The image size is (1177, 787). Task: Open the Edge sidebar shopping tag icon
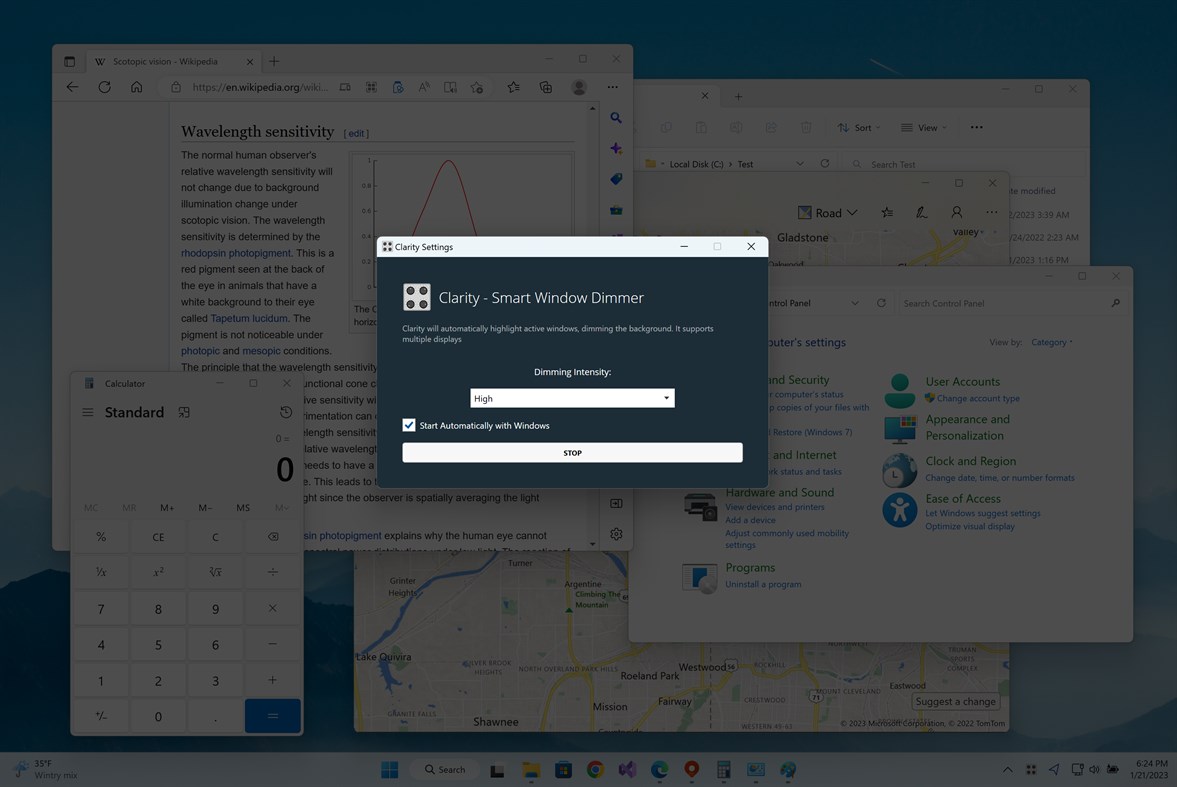tap(616, 179)
